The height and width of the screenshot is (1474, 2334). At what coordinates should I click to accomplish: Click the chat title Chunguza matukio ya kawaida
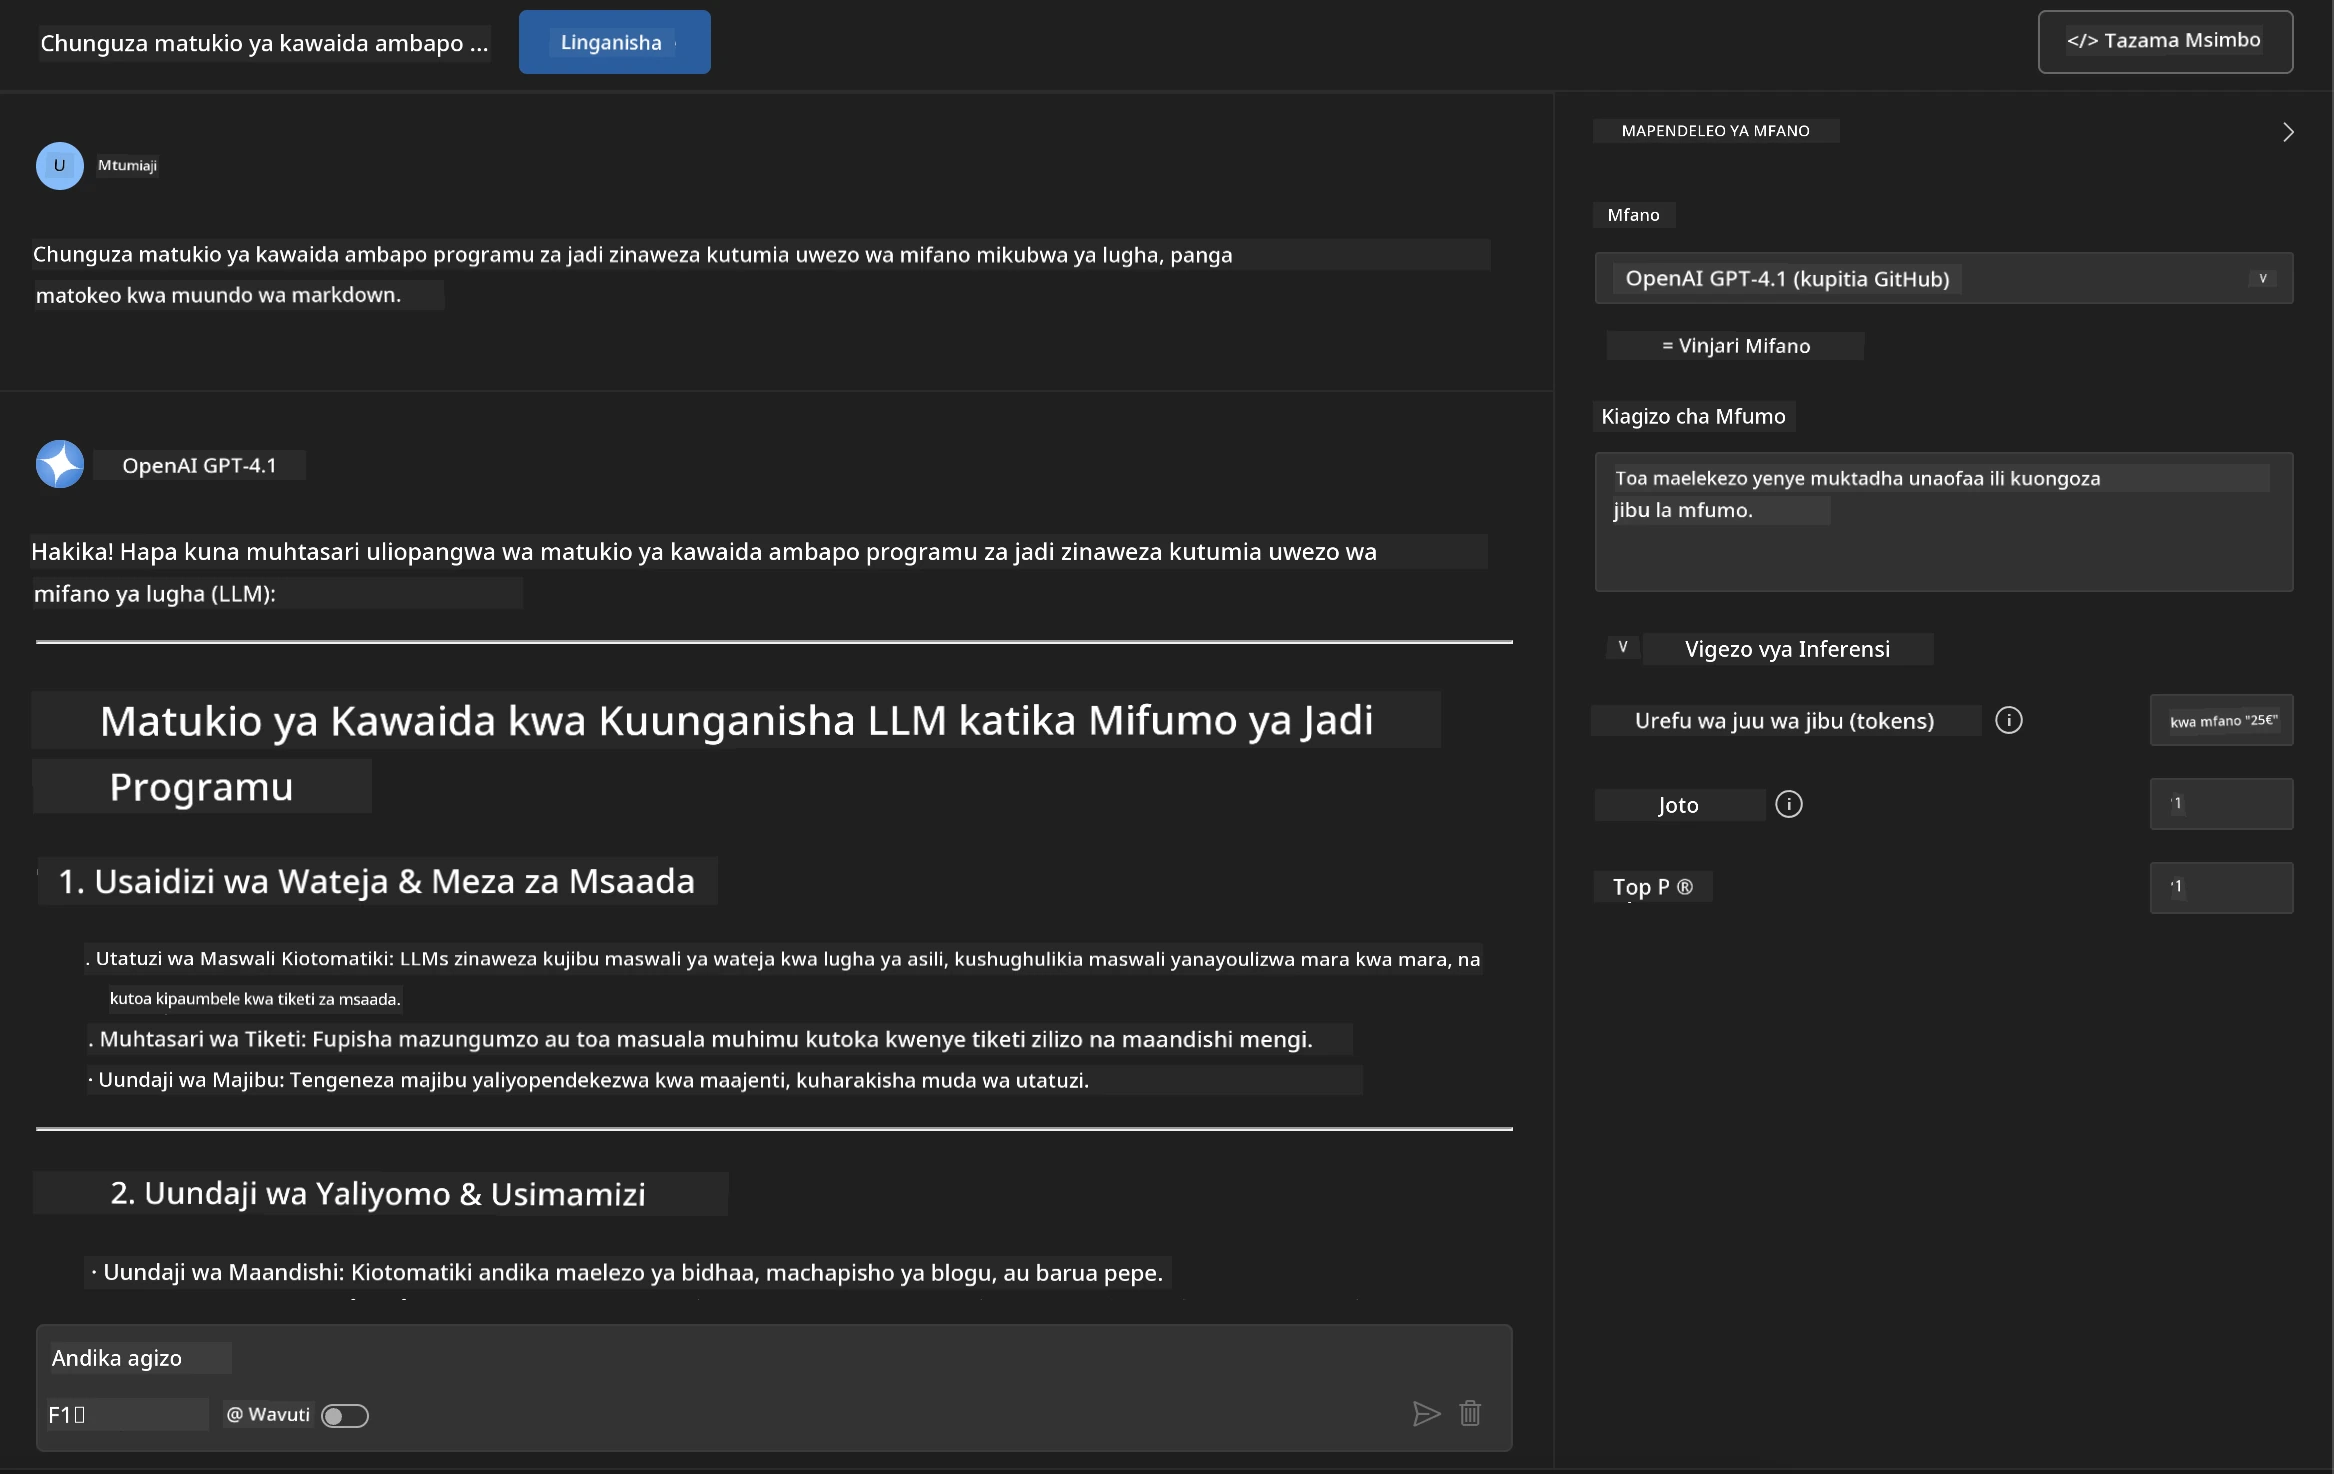point(264,43)
